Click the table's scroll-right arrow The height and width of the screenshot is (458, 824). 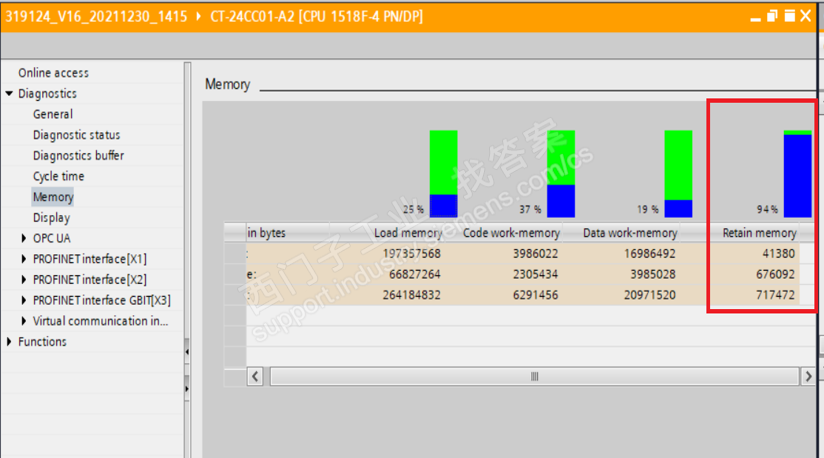coord(808,376)
